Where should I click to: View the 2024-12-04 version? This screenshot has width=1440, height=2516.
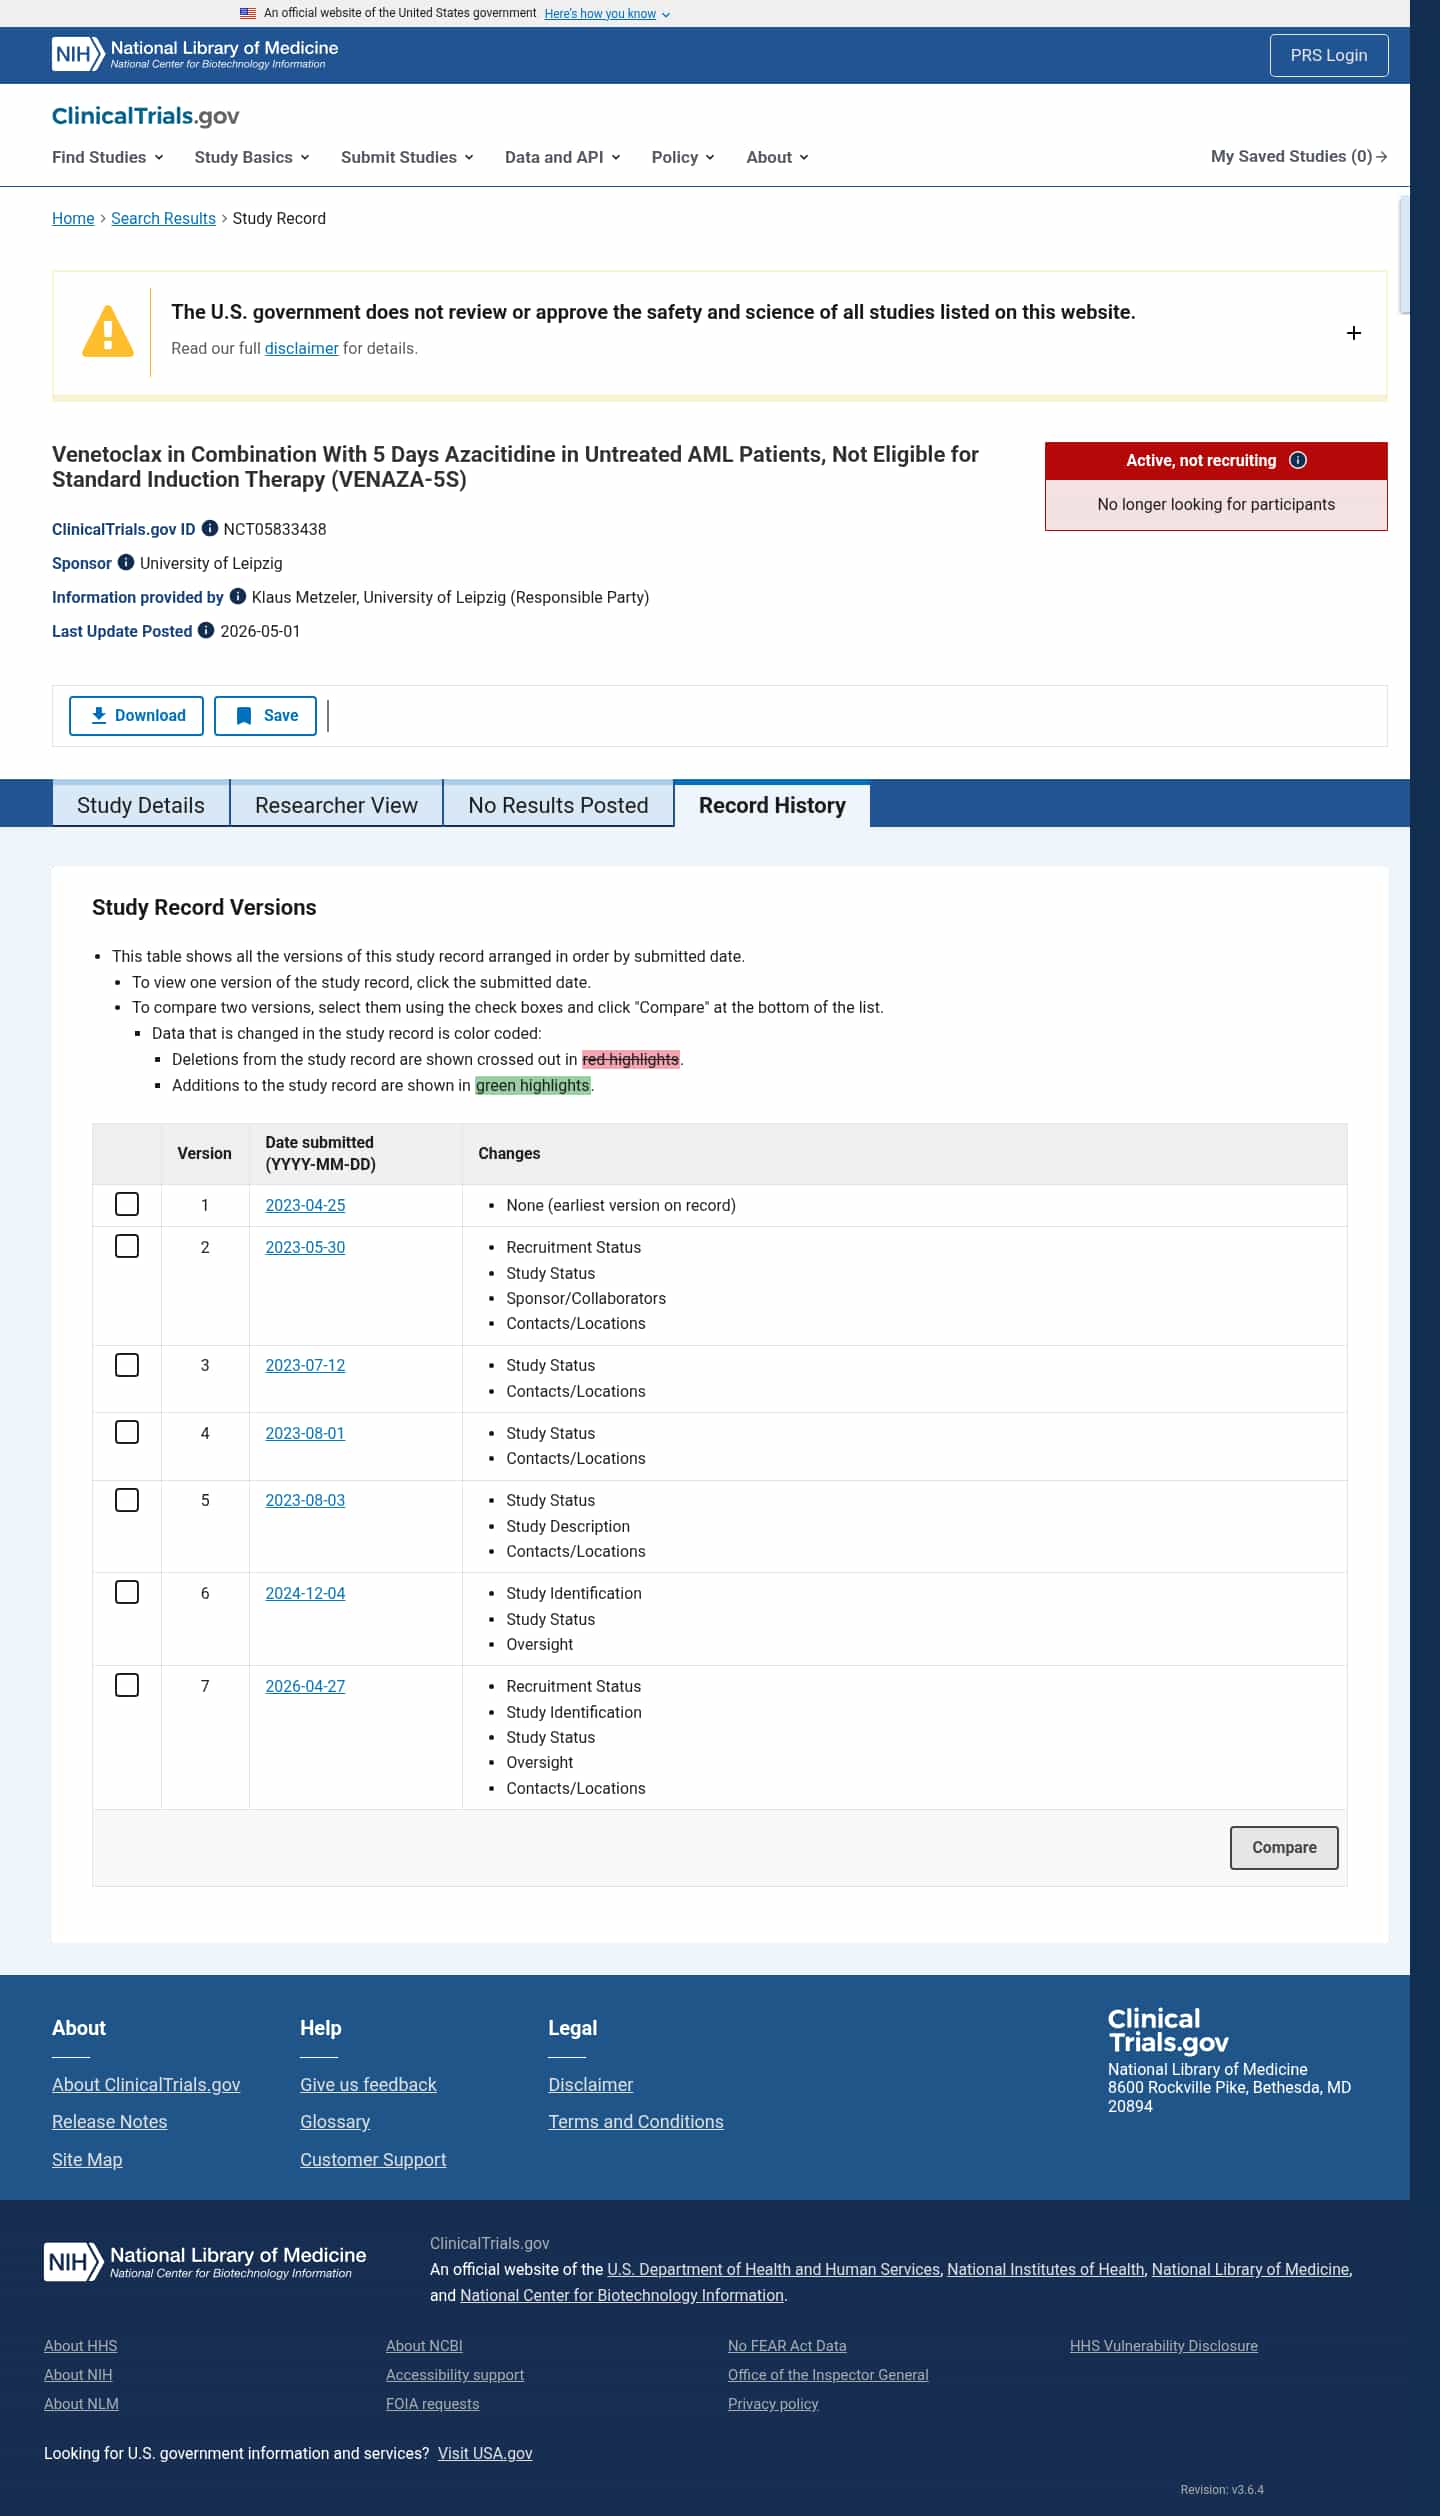(x=305, y=1593)
